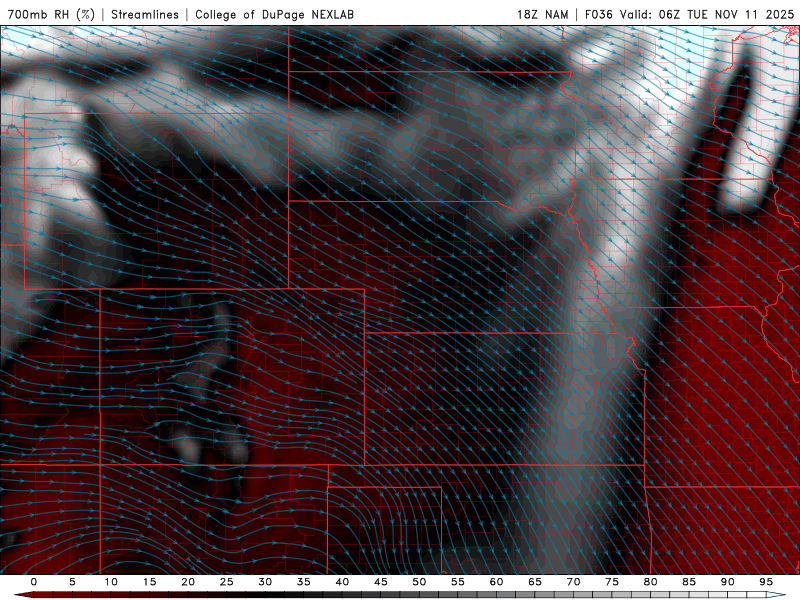Screen dimensions: 800x600
Task: Select the '95' color scale value
Action: [x=766, y=582]
